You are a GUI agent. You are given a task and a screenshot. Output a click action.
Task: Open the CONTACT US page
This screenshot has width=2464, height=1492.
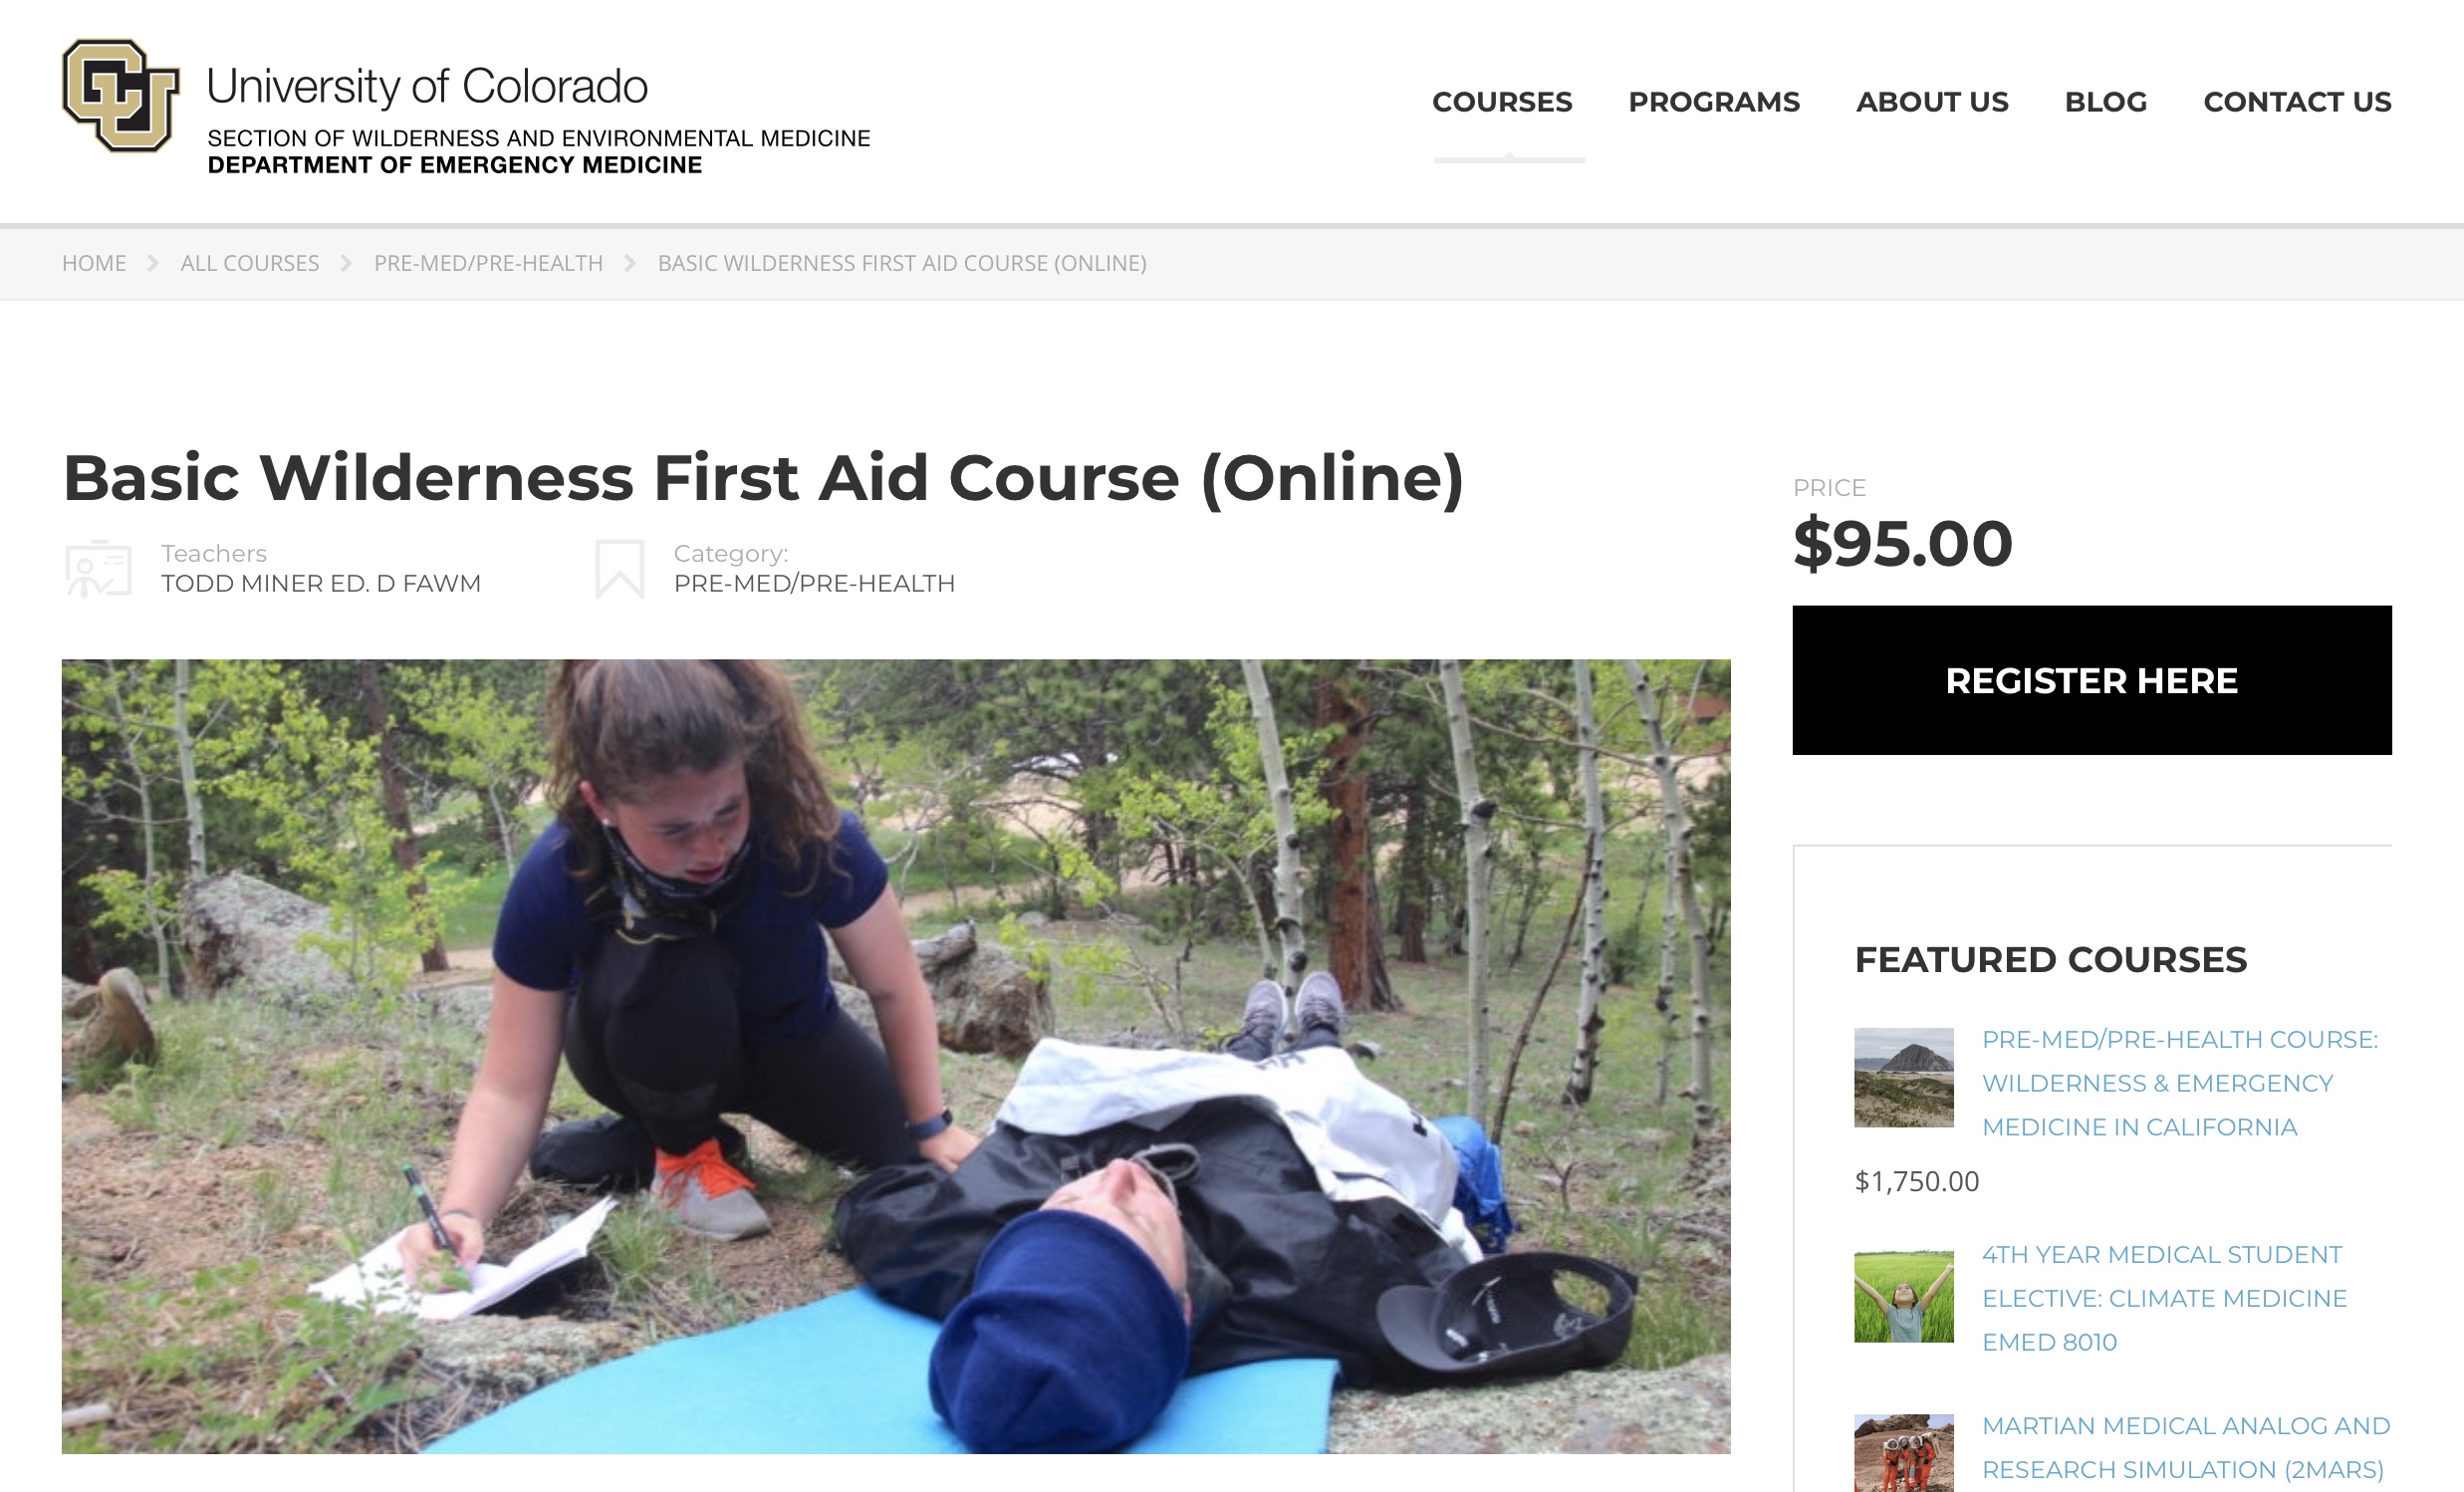[x=2297, y=102]
